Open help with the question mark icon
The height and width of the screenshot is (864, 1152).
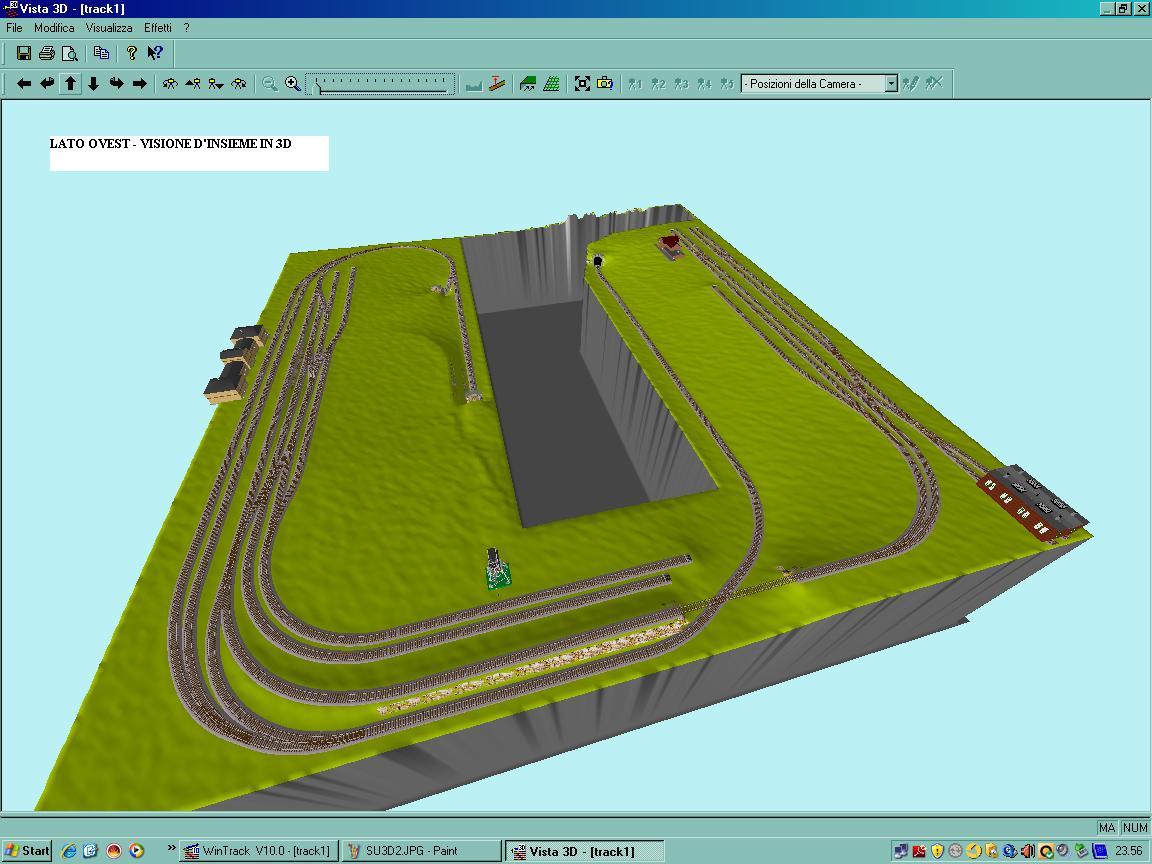coord(132,53)
